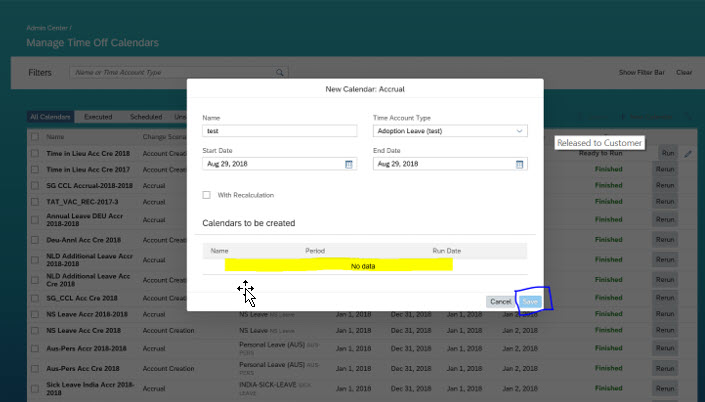Switch to the Executed tab
Screen dimensions: 705x402
pos(98,117)
